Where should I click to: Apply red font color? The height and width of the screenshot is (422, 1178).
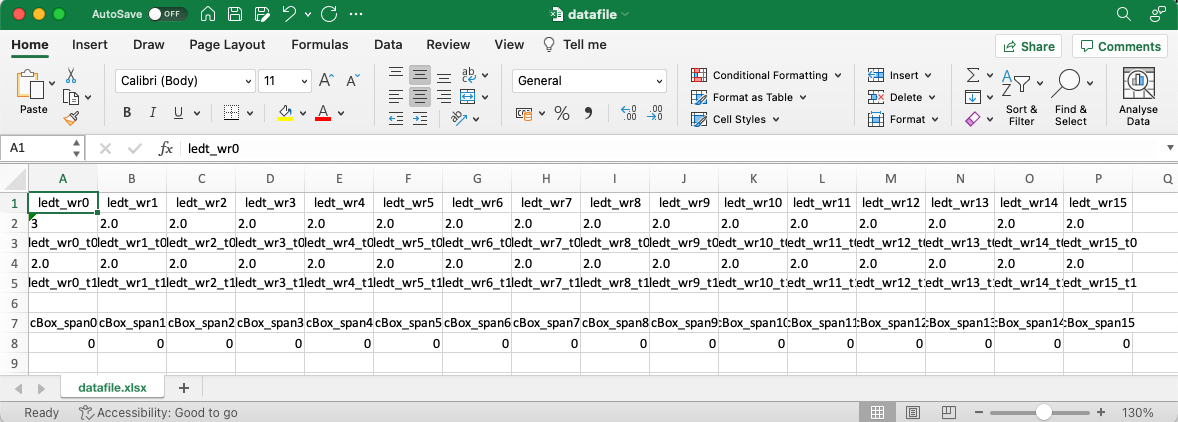(324, 113)
